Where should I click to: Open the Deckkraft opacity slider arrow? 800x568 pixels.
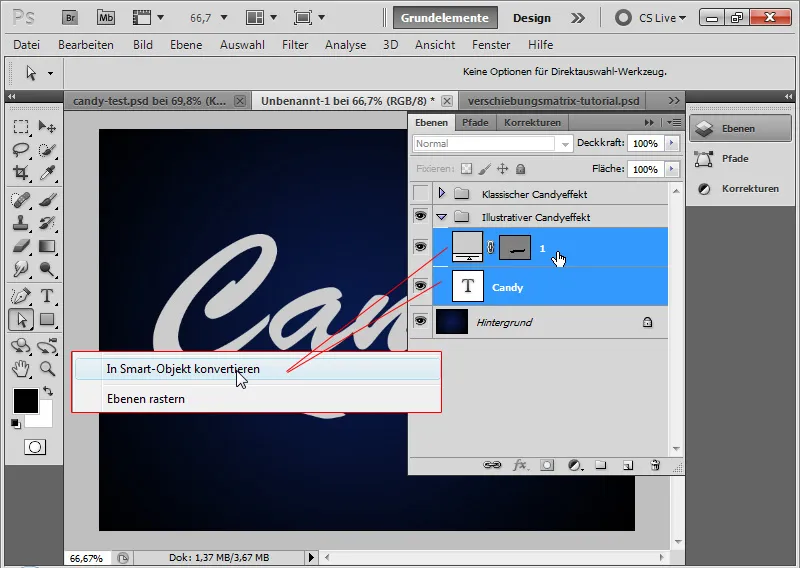pos(672,143)
